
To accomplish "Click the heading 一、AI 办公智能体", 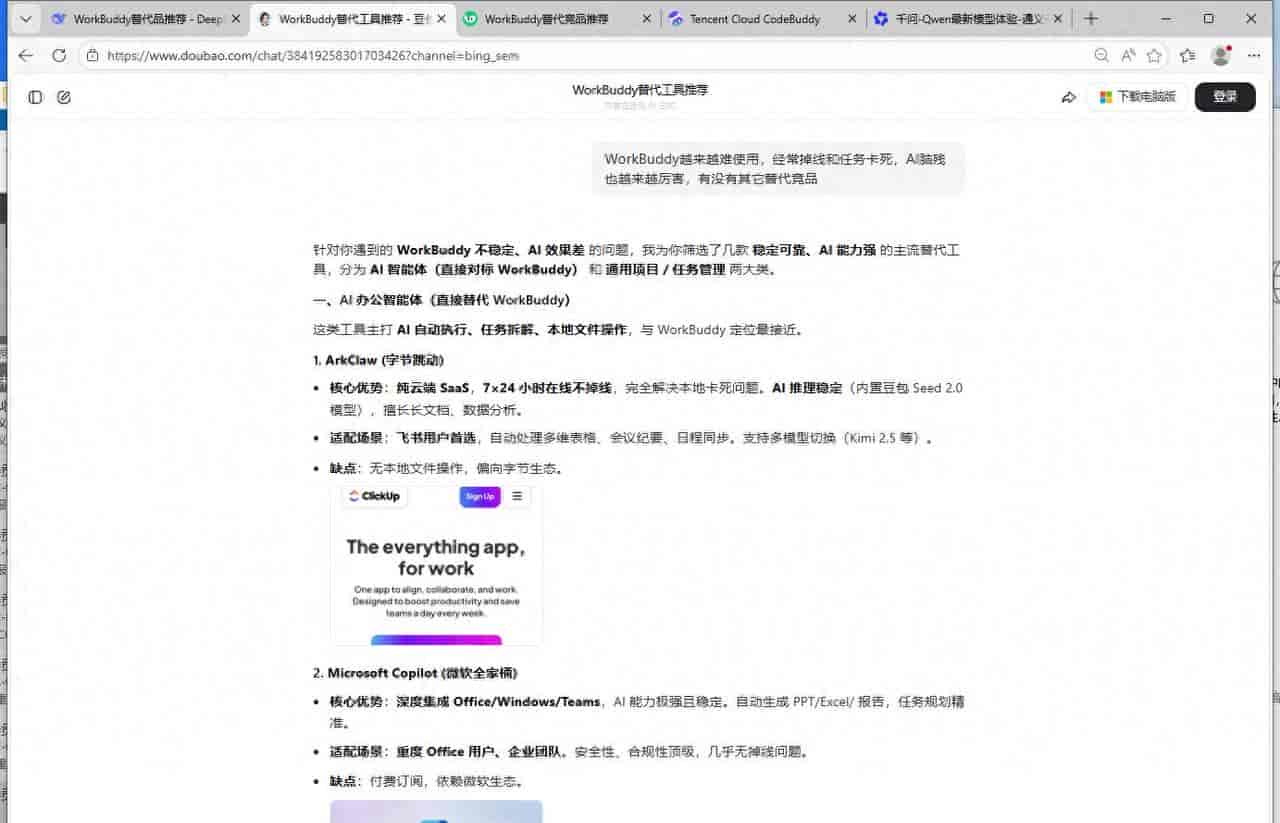I will 441,300.
